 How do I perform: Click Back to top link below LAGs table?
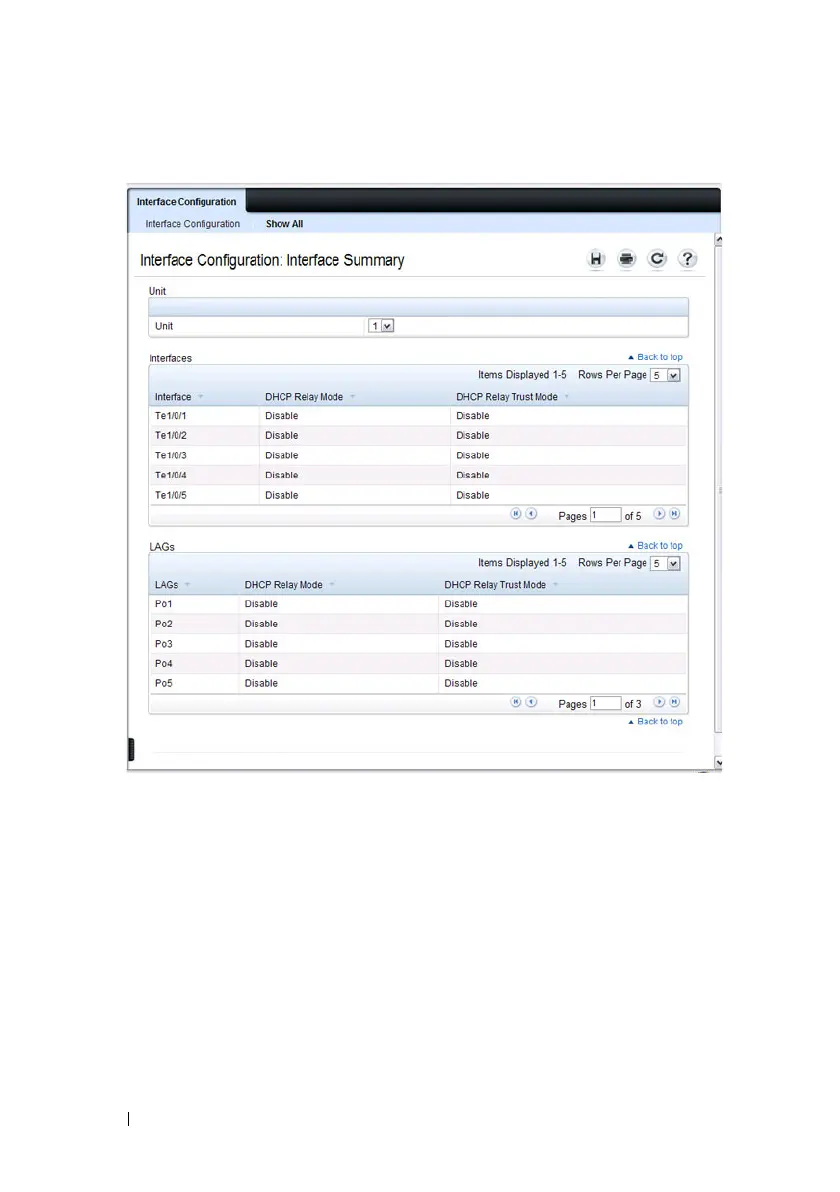coord(655,721)
